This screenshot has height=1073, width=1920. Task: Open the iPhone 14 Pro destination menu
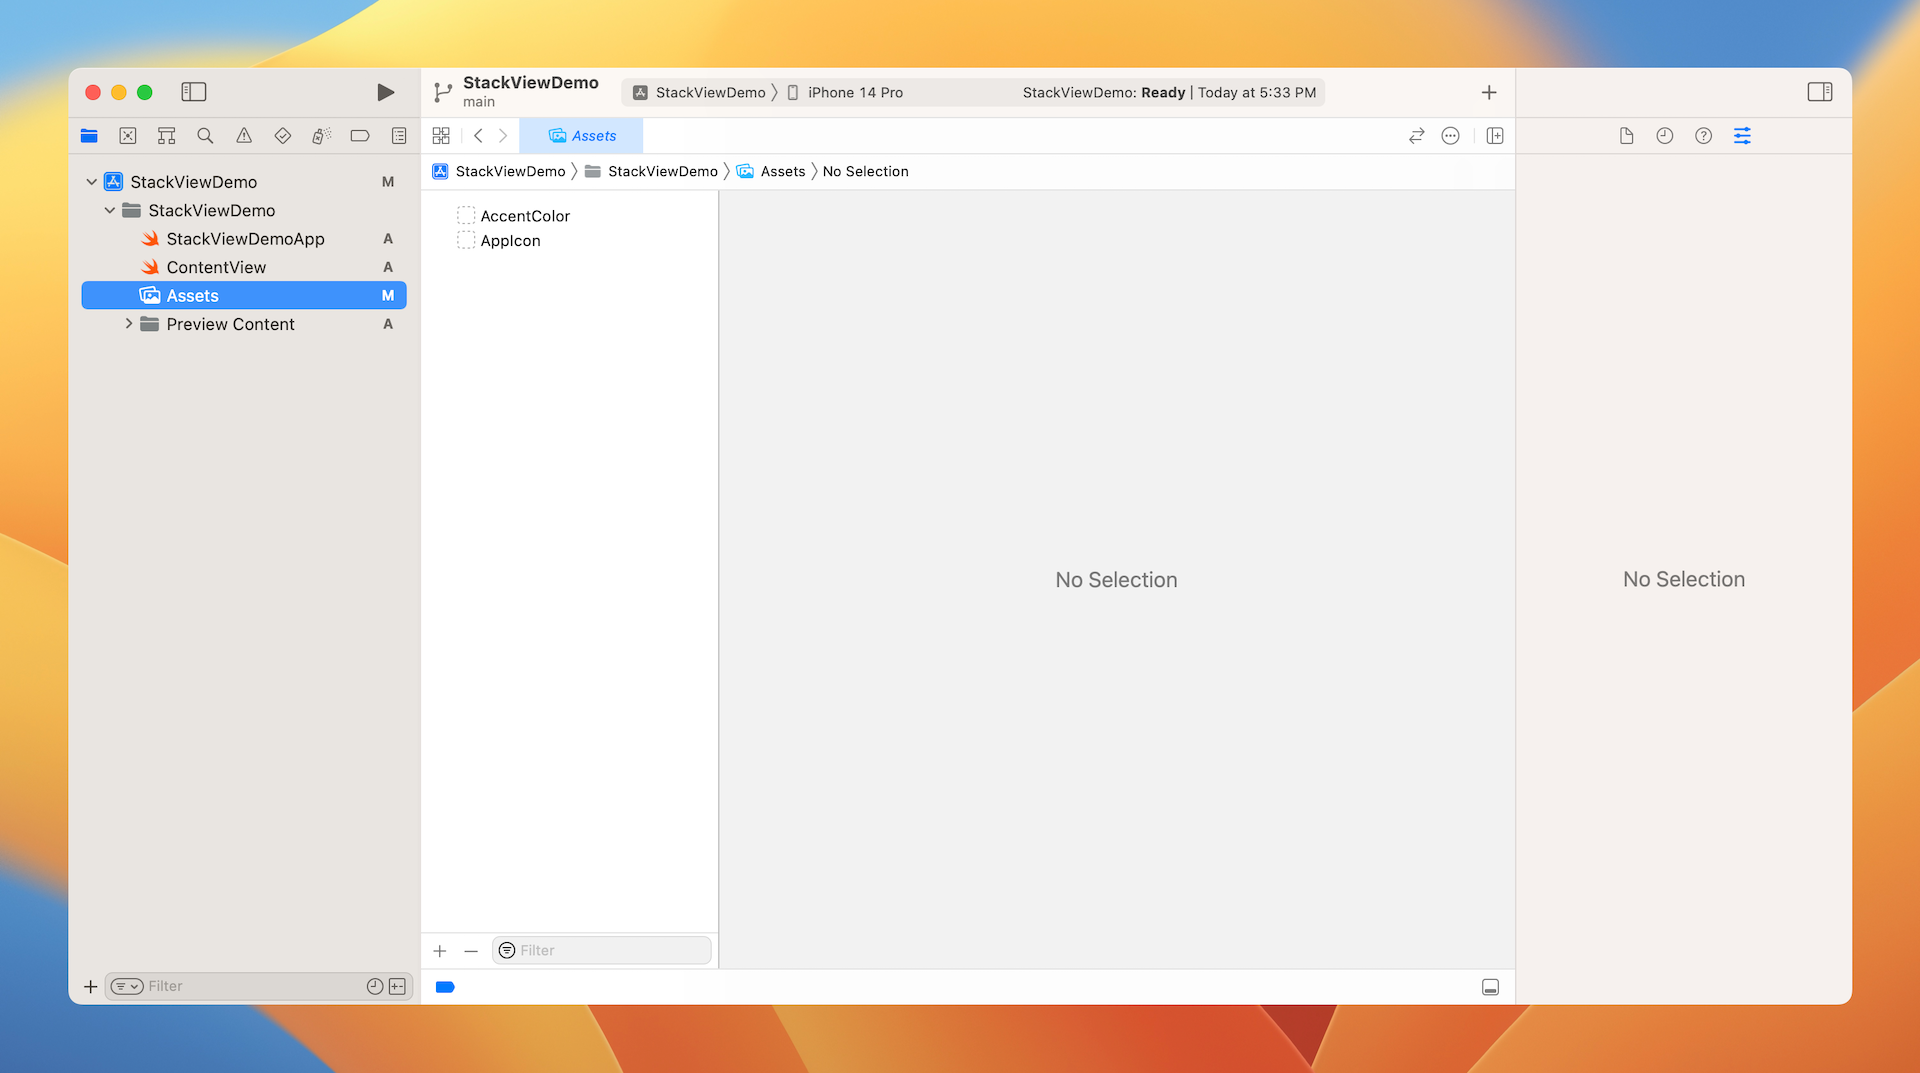click(x=854, y=93)
